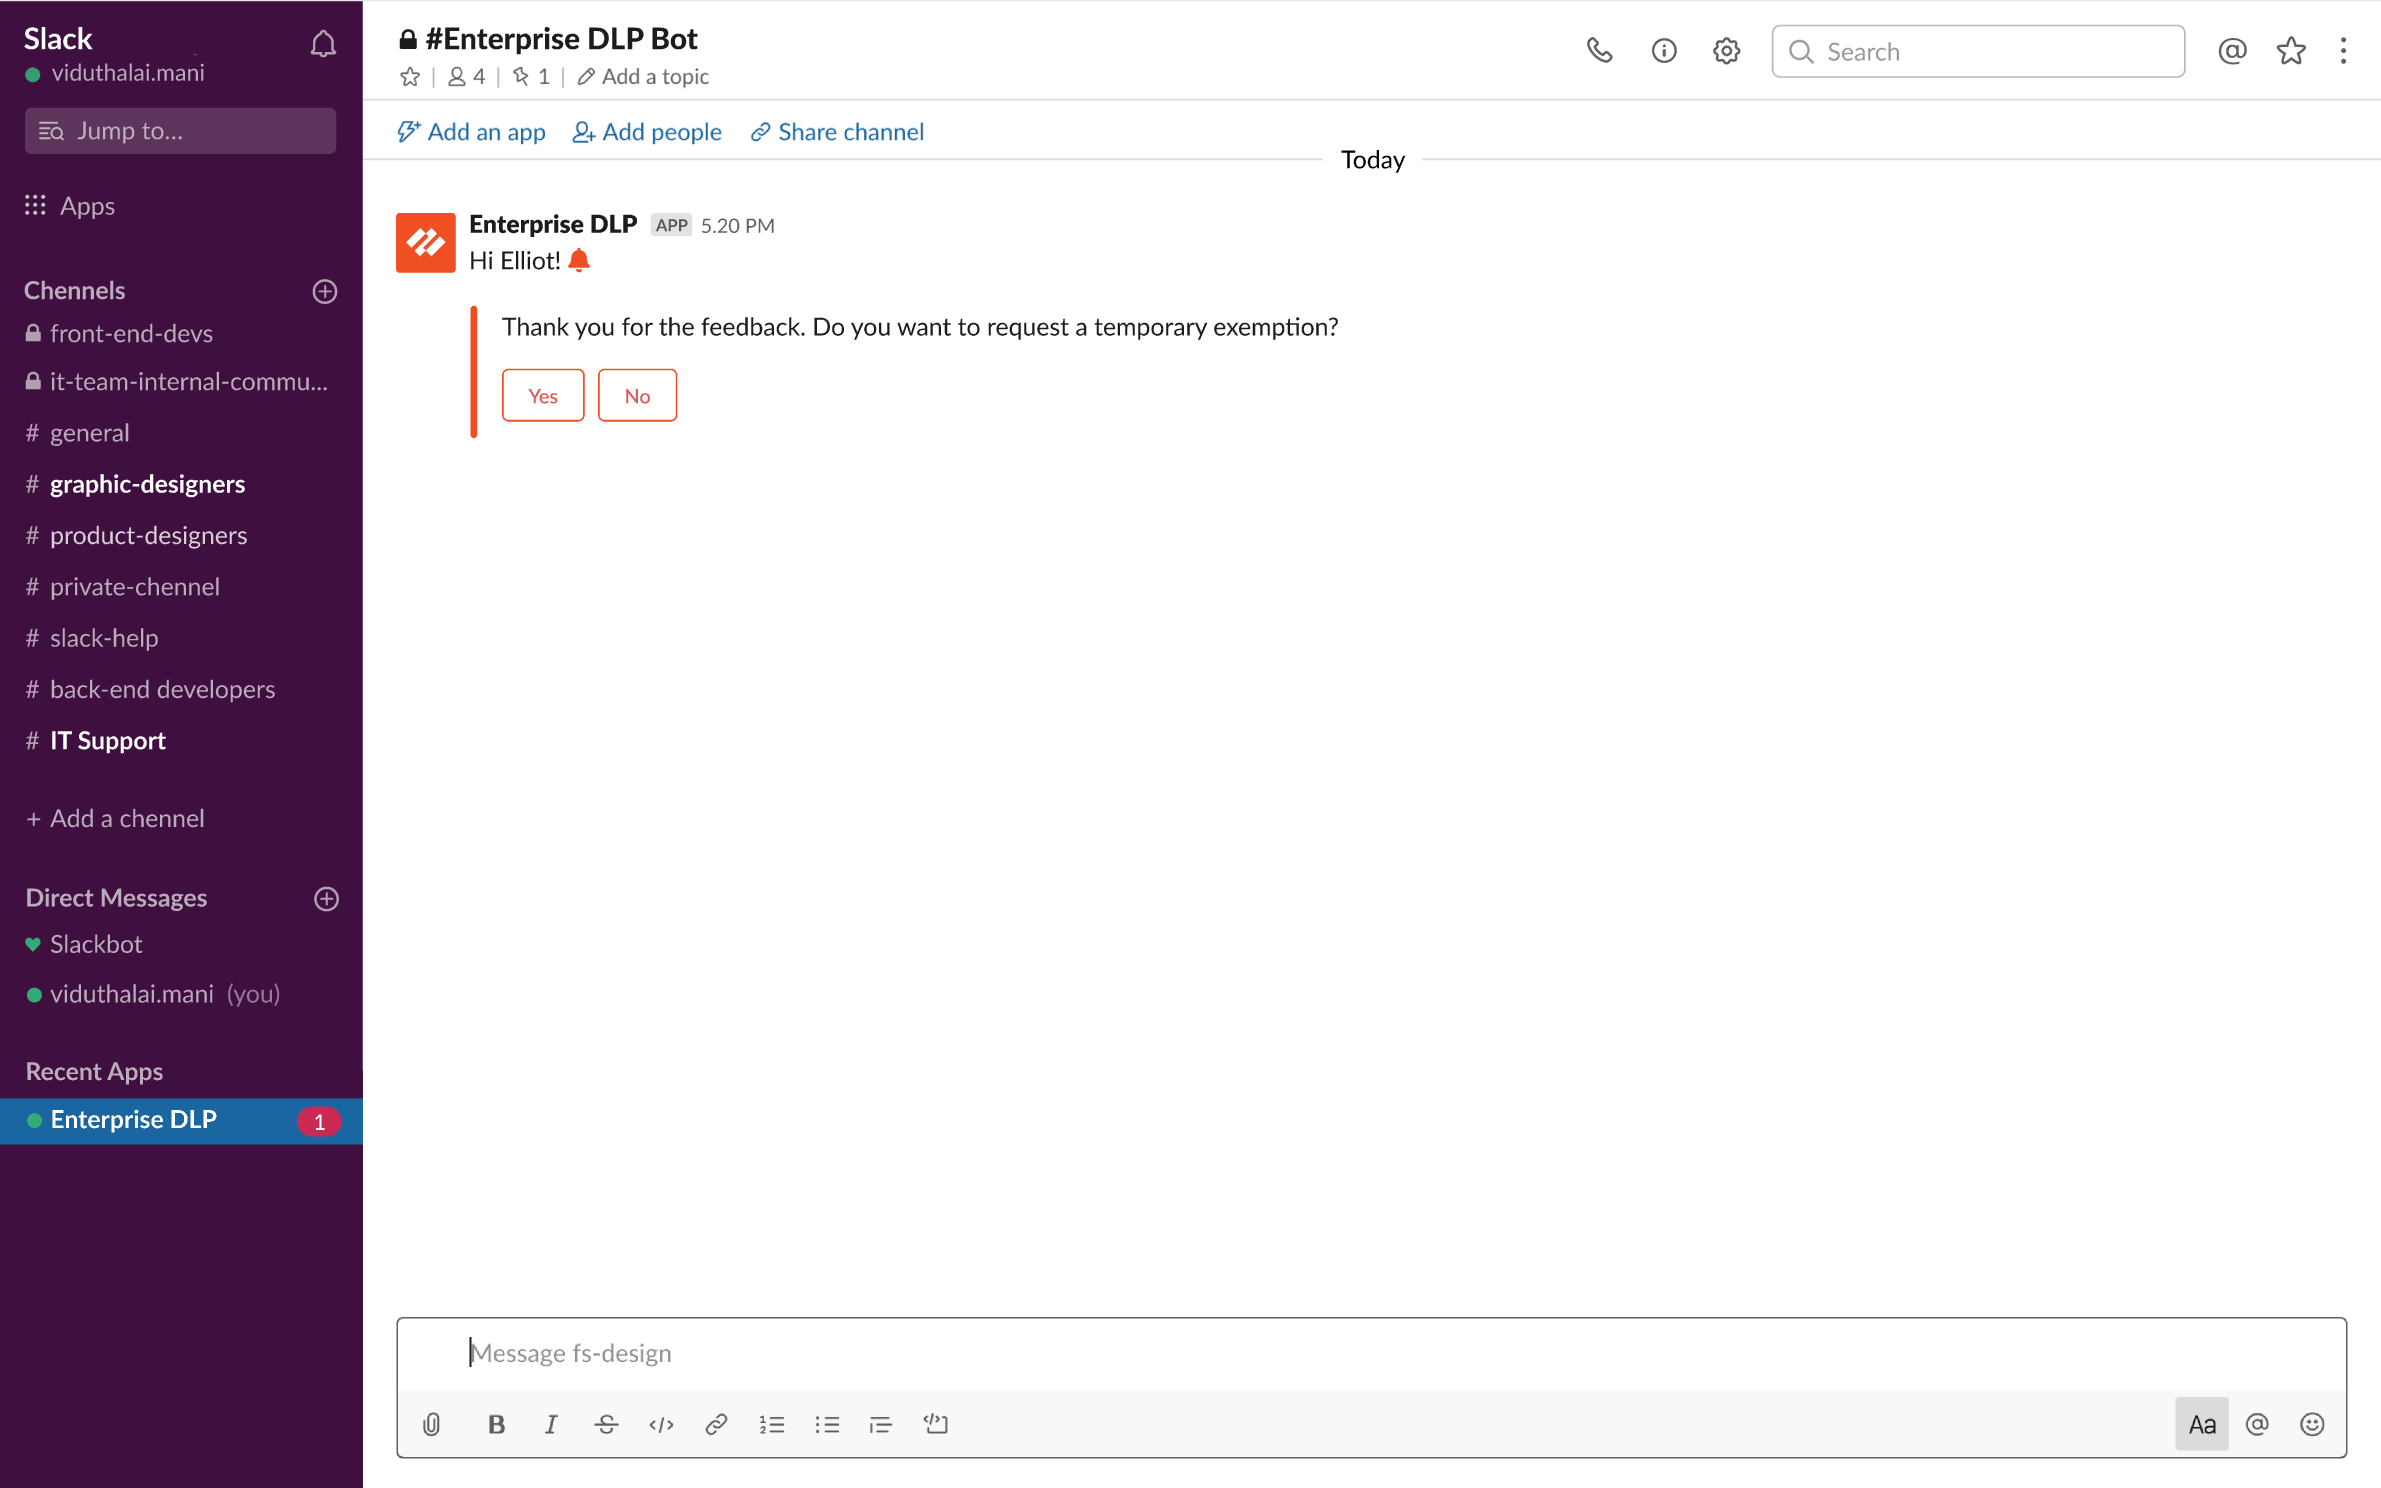This screenshot has height=1488, width=2381.
Task: Star the Enterprise DLP Bot channel
Action: pyautogui.click(x=409, y=77)
